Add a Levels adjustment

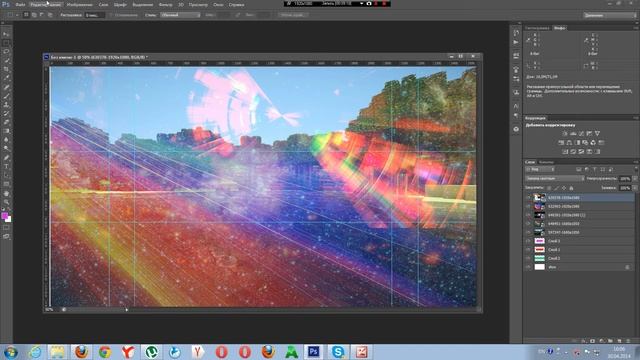(x=573, y=133)
